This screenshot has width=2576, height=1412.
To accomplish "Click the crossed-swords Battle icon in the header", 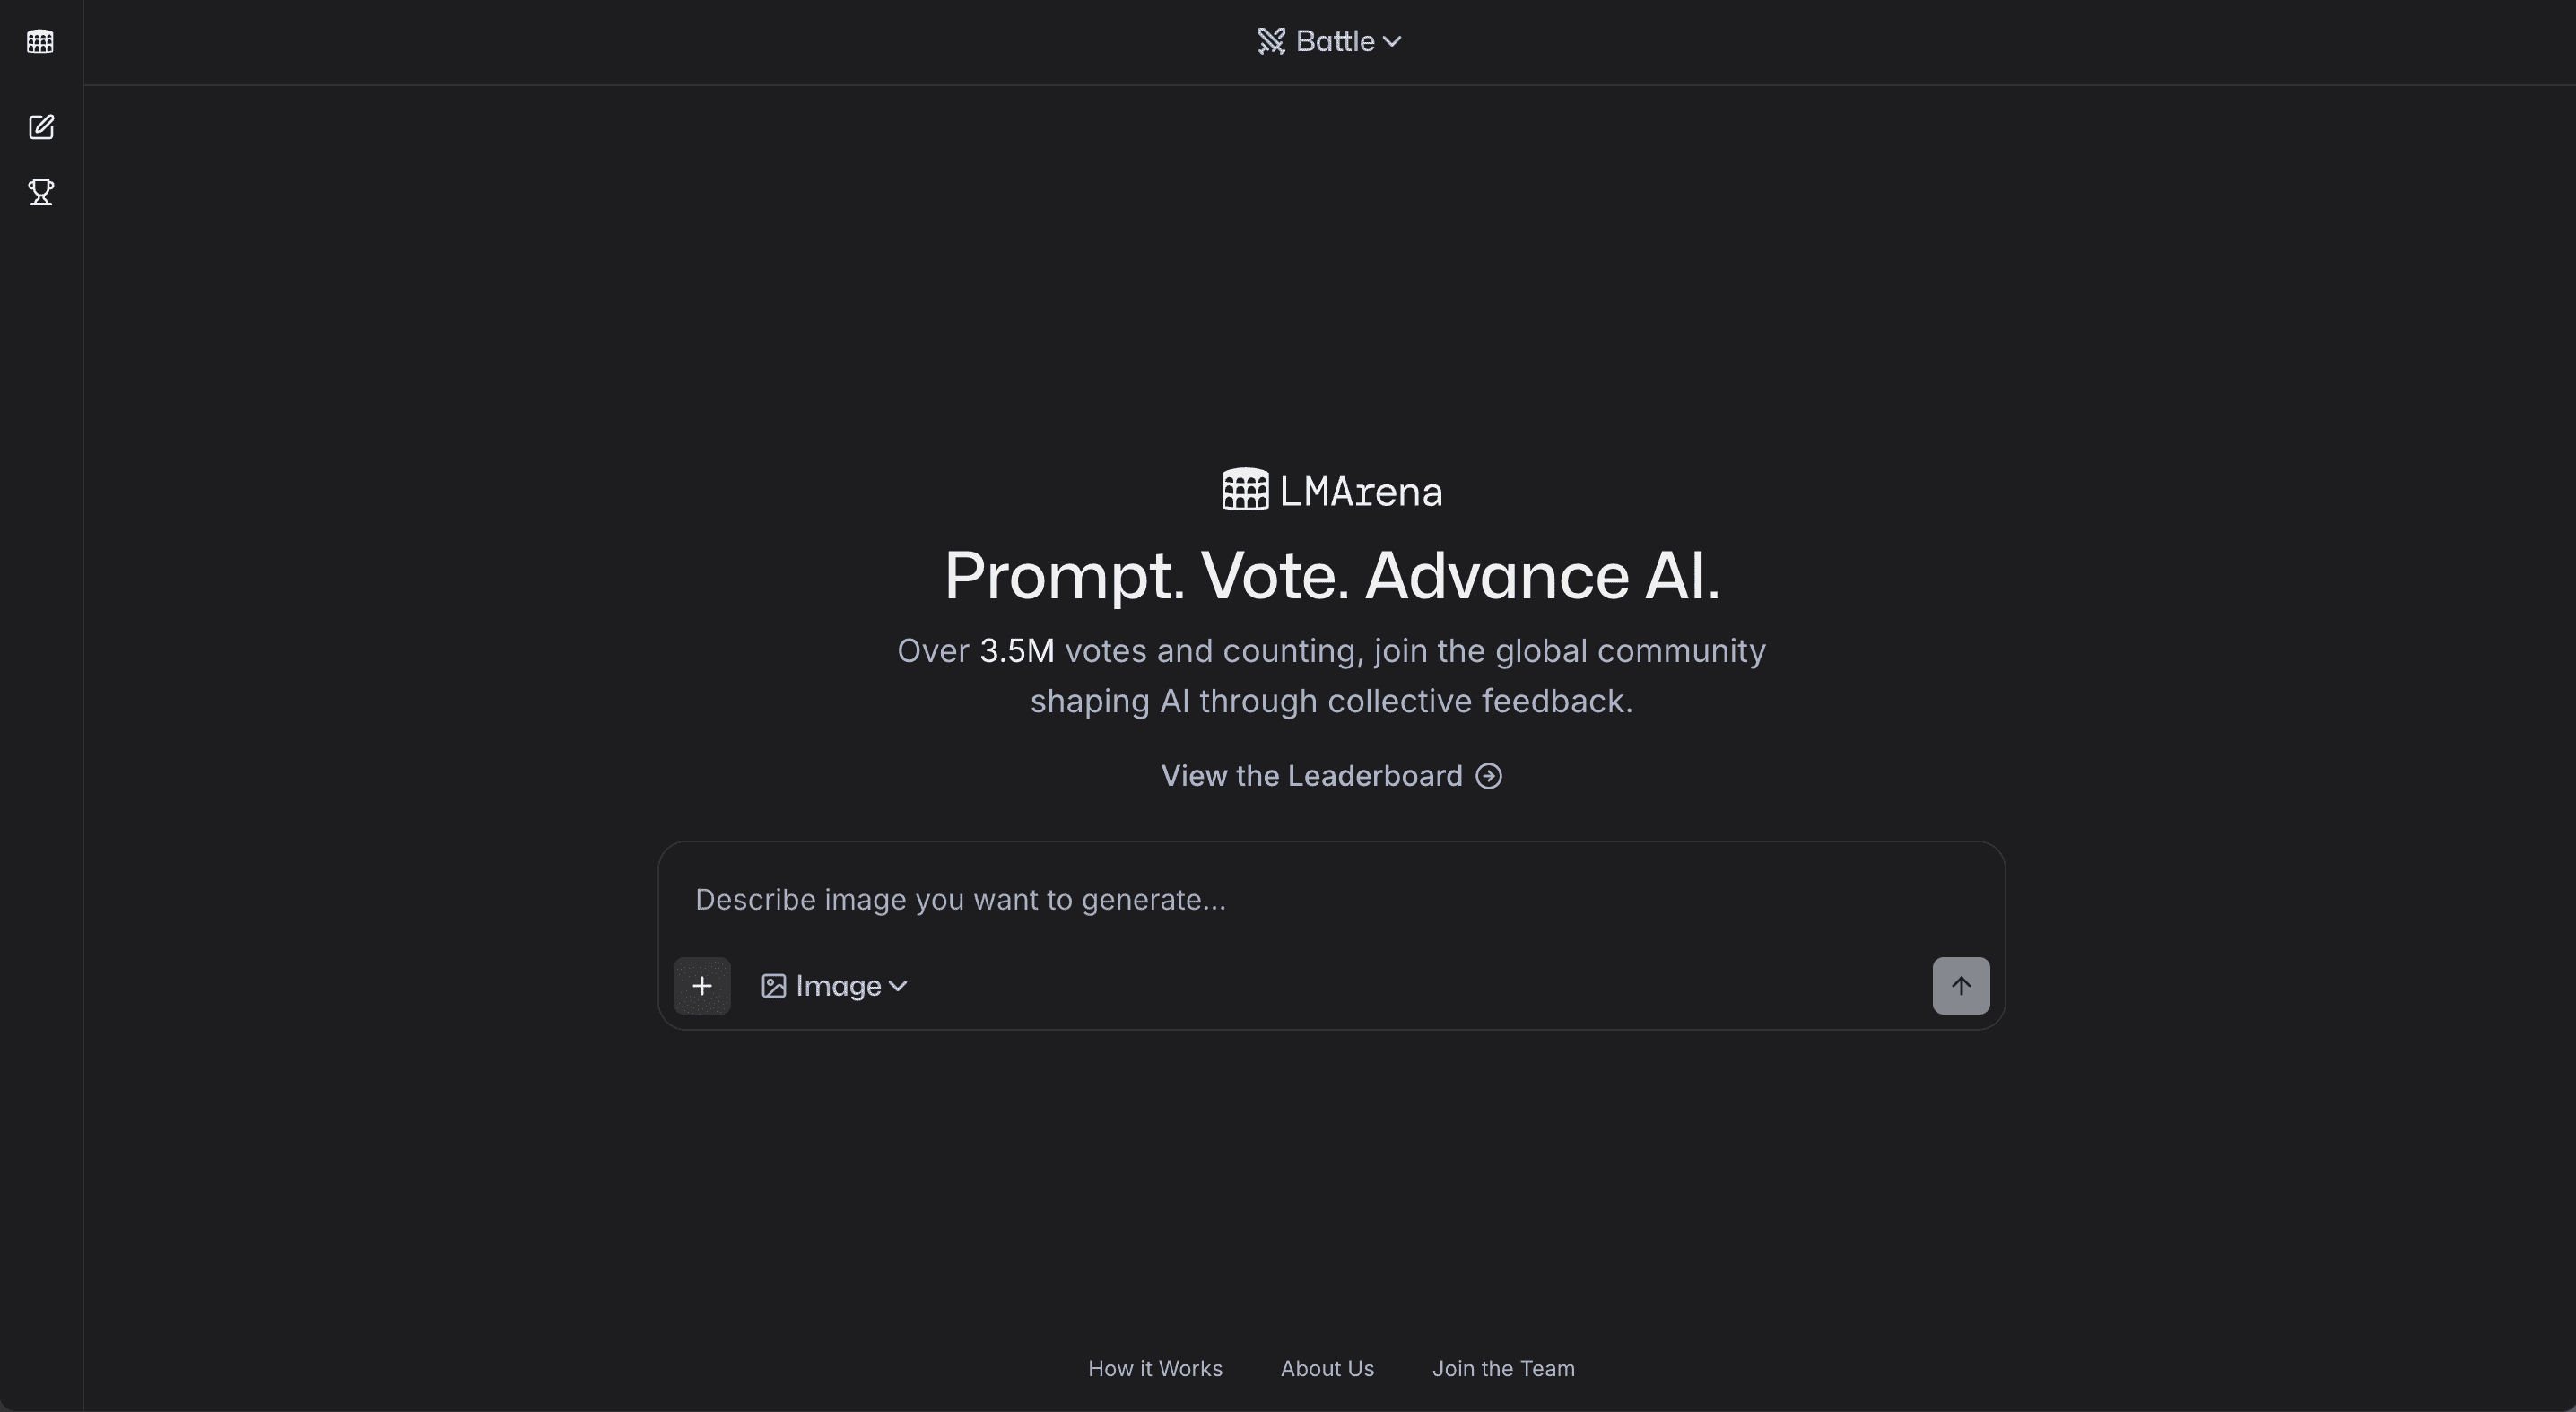I will coord(1271,40).
